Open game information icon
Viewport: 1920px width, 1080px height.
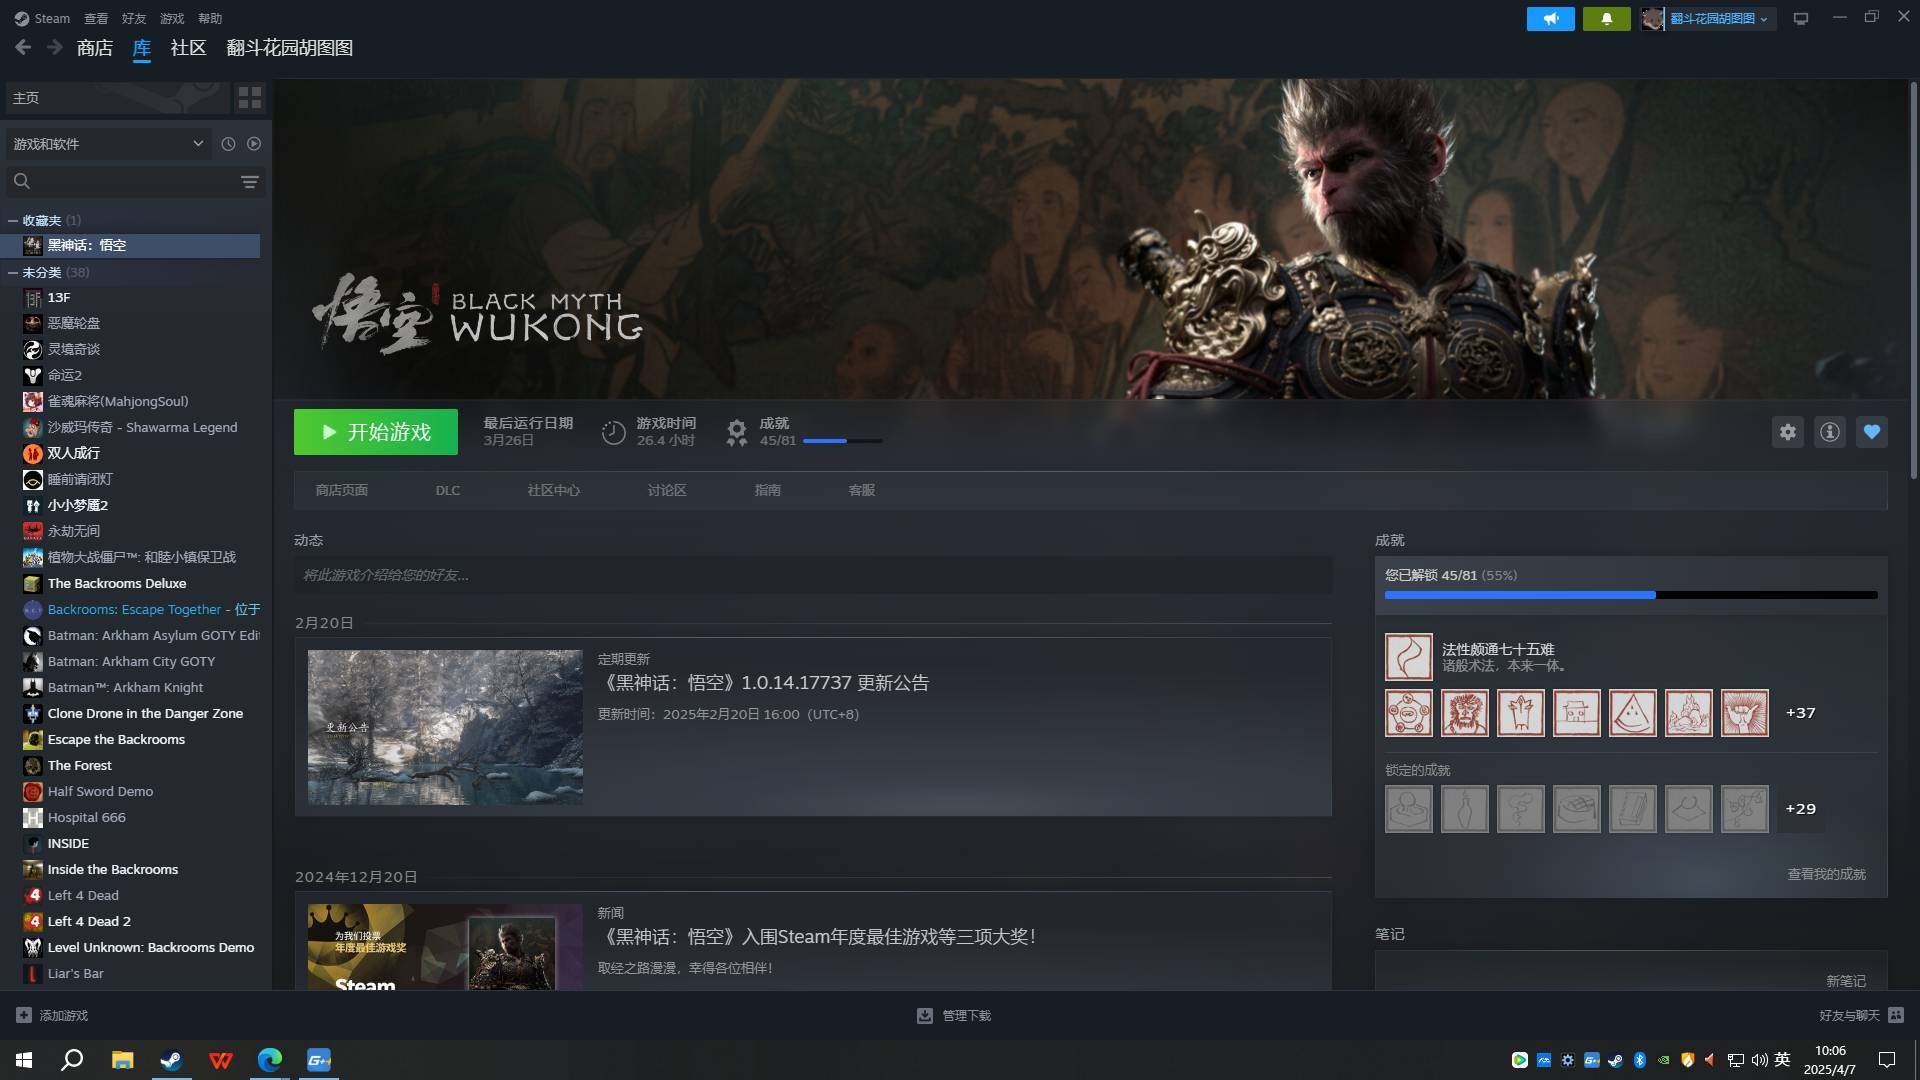[1829, 432]
